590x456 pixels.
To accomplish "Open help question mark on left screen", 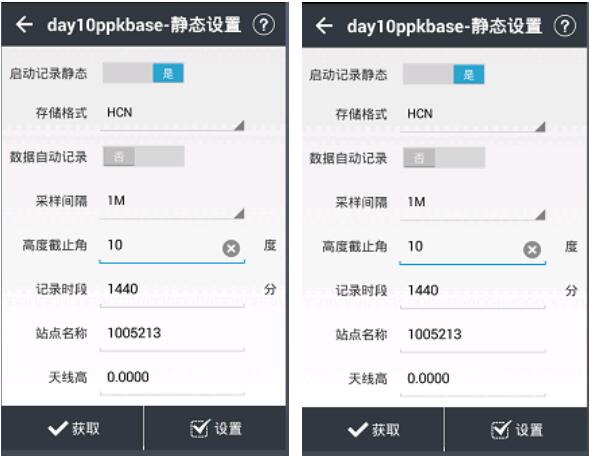I will point(263,25).
